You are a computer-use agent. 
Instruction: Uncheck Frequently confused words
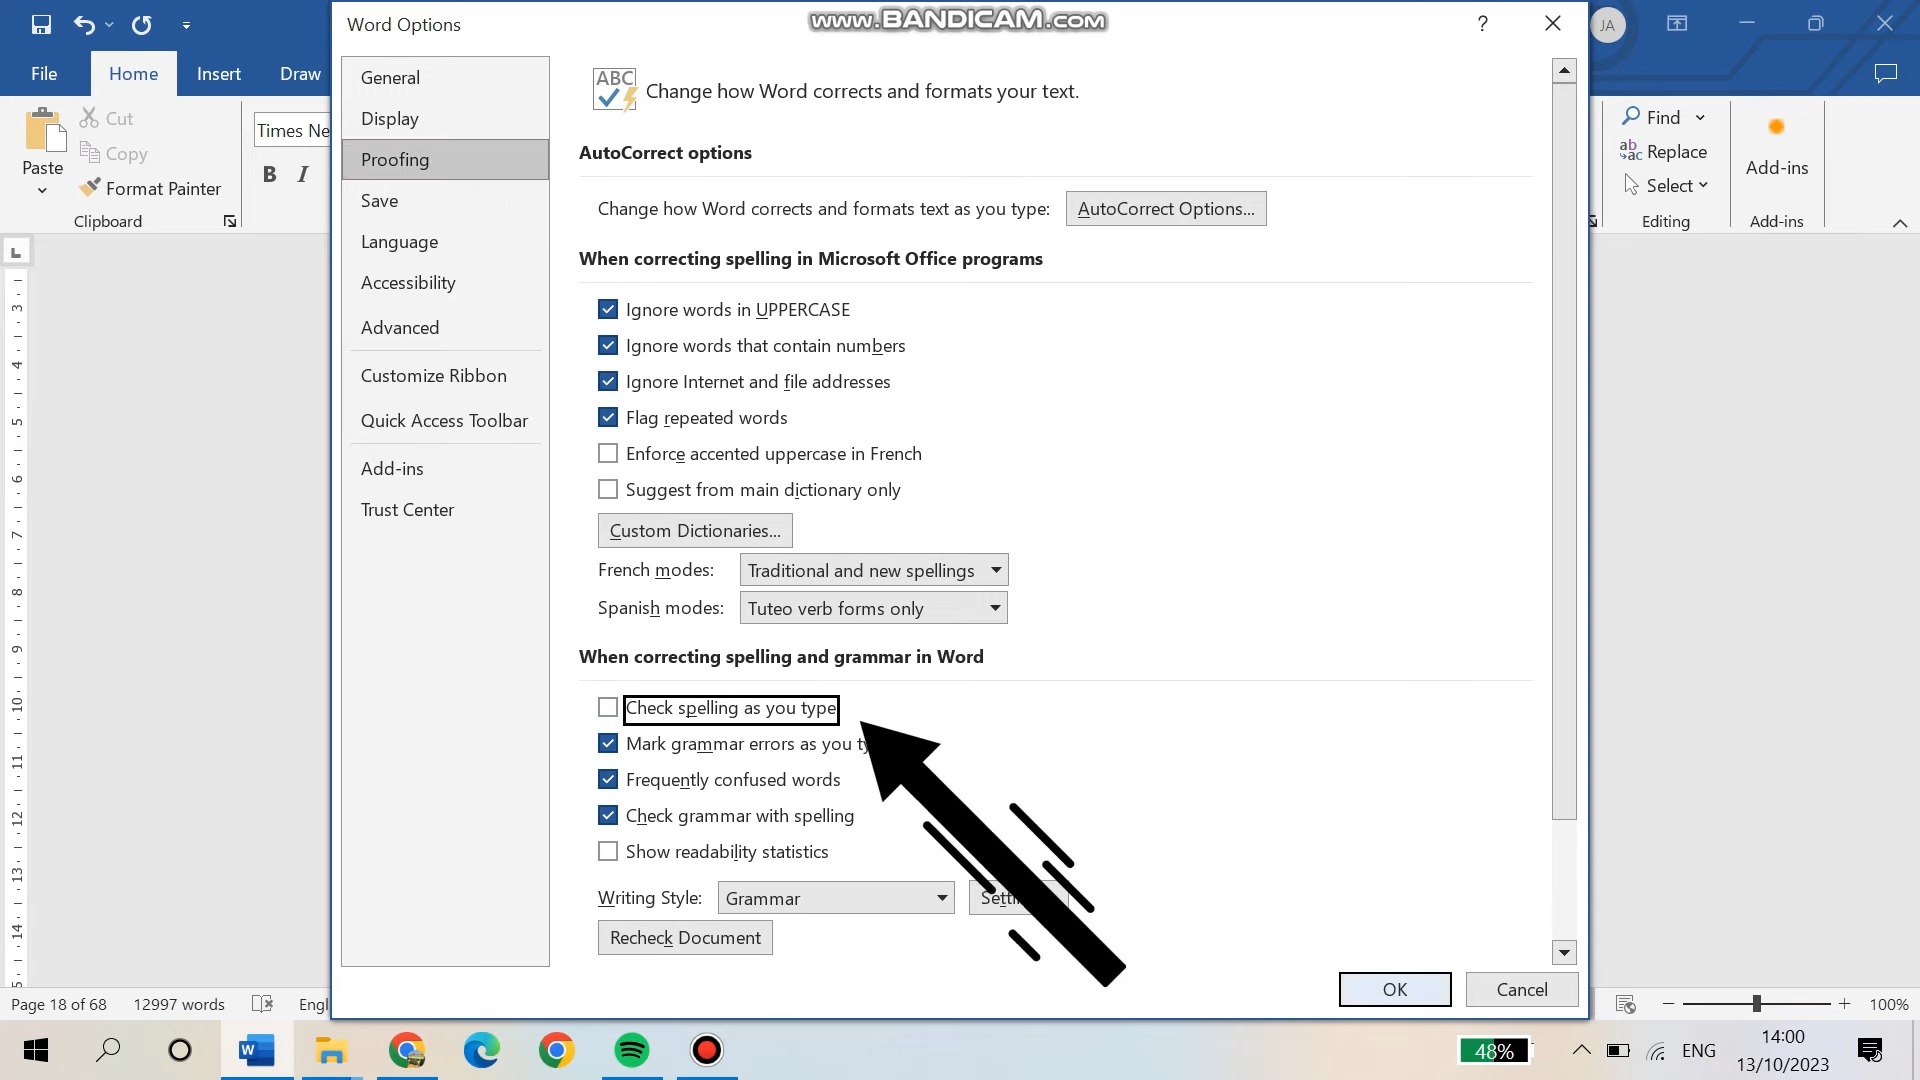(608, 779)
